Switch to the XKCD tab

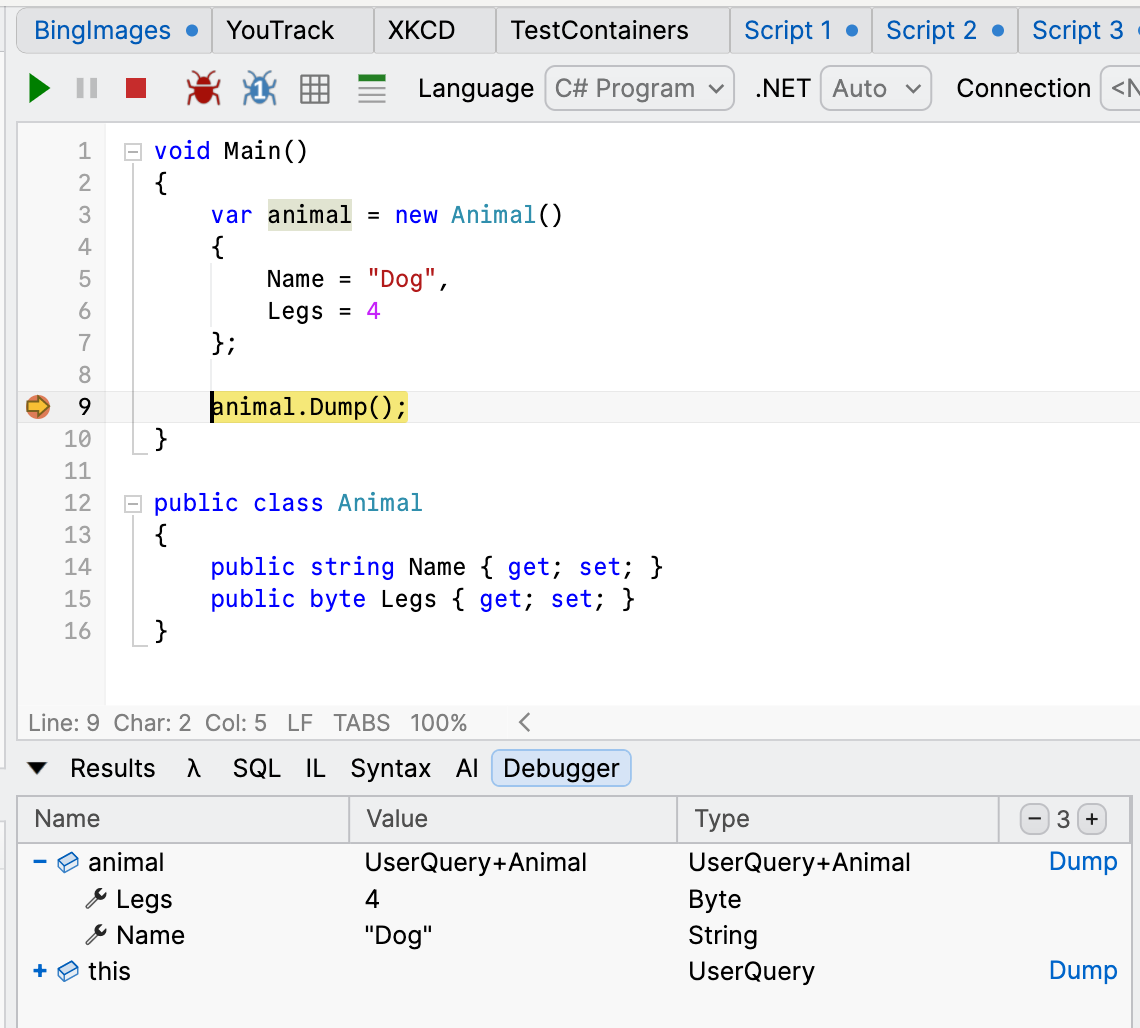point(435,31)
